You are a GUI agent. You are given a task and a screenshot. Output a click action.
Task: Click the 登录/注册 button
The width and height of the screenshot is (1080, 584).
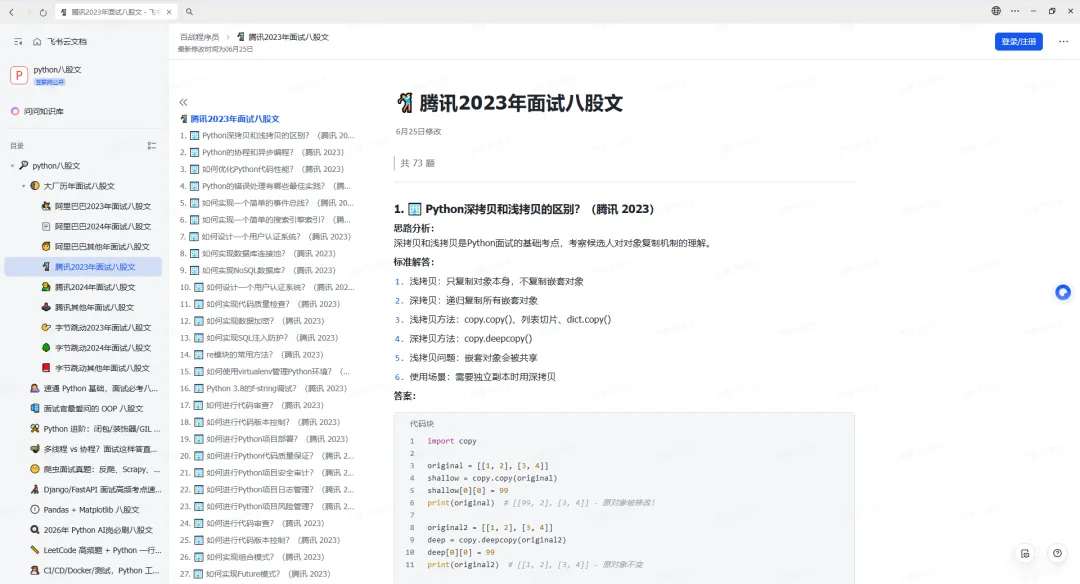tap(1018, 41)
